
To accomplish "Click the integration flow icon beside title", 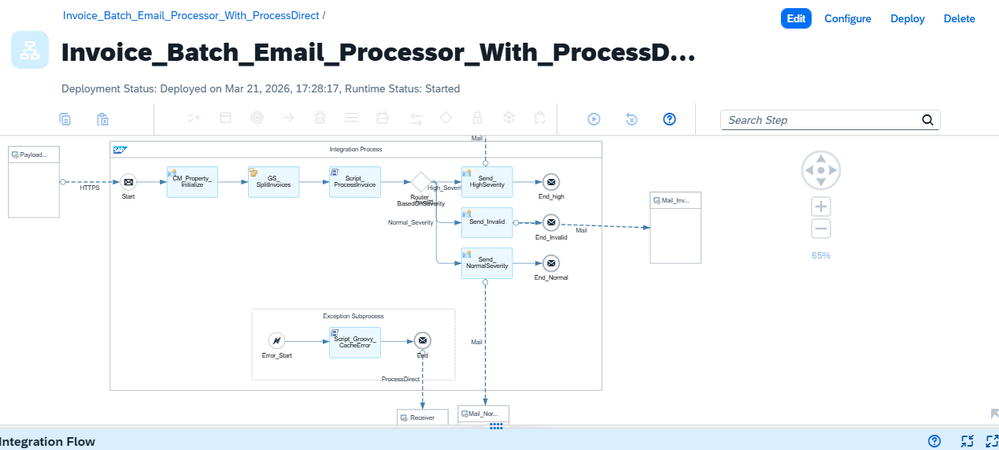I will [30, 50].
